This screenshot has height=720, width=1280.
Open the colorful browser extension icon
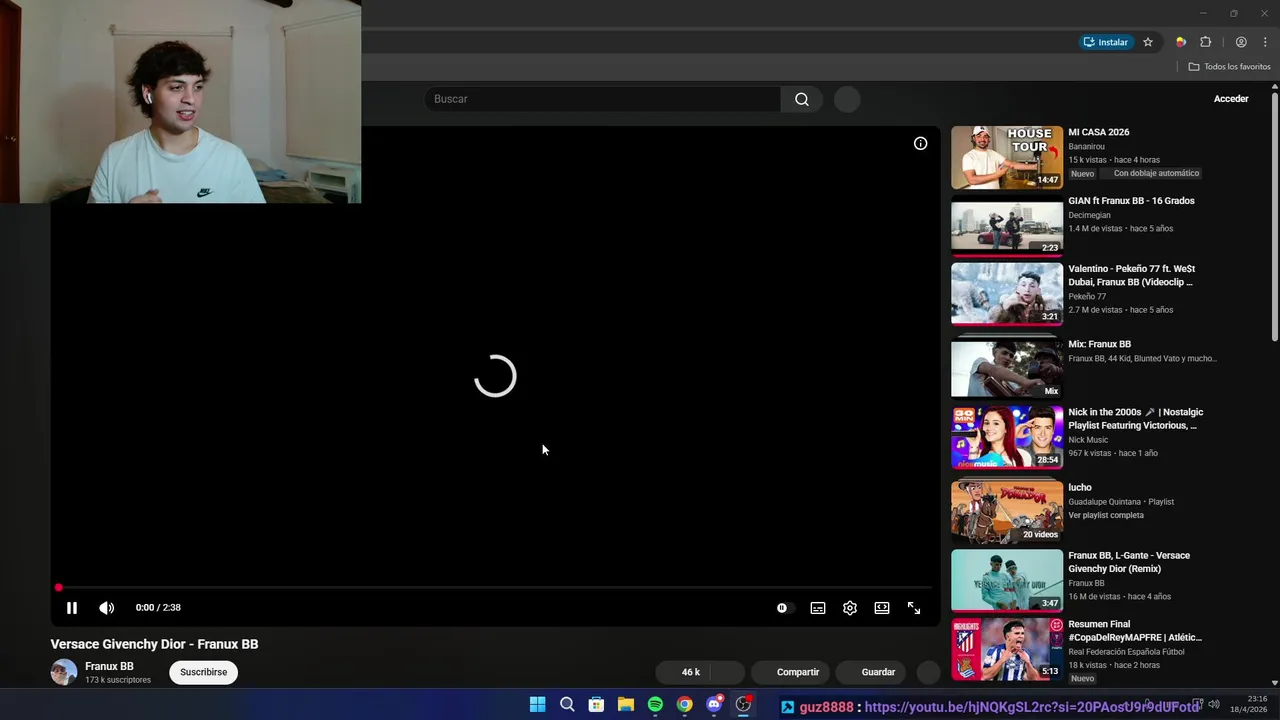[1181, 42]
